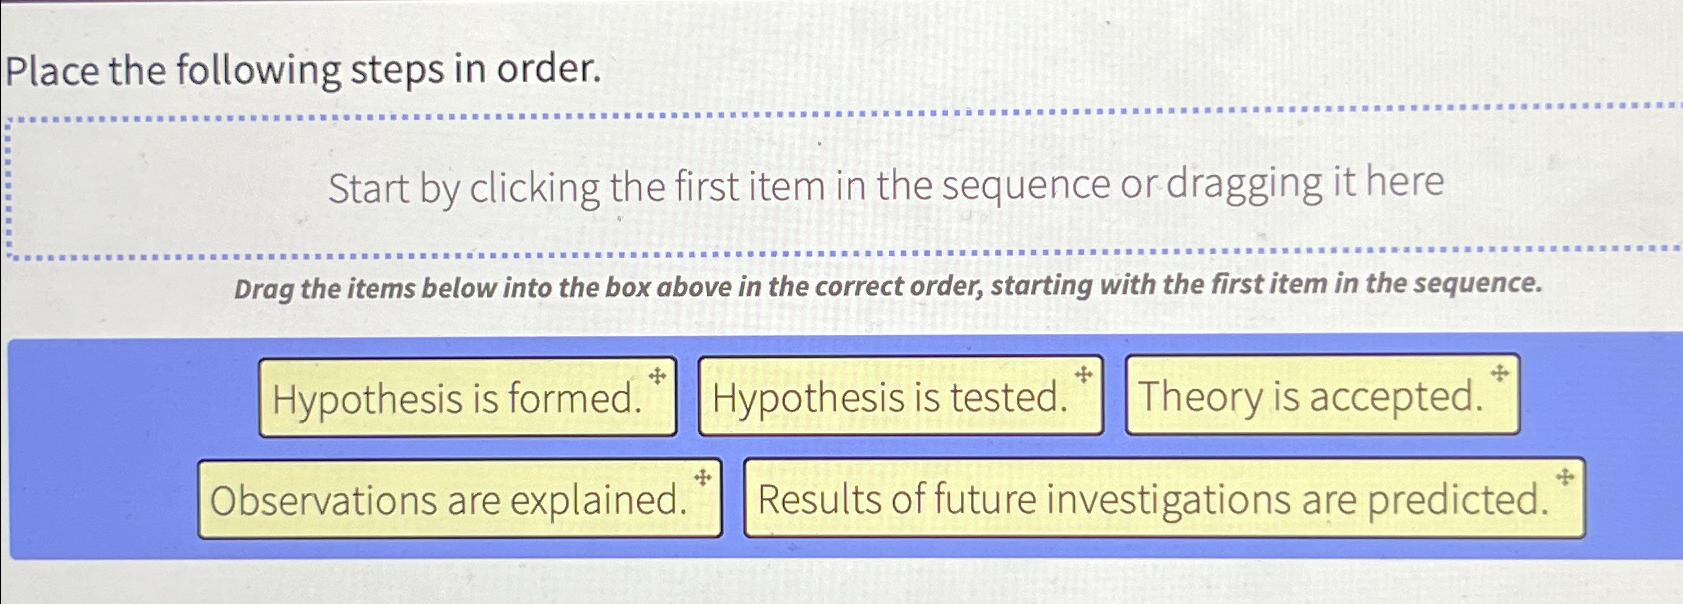The image size is (1683, 604).
Task: Click the drag handle on 'Hypothesis is formed.'
Action: click(659, 377)
